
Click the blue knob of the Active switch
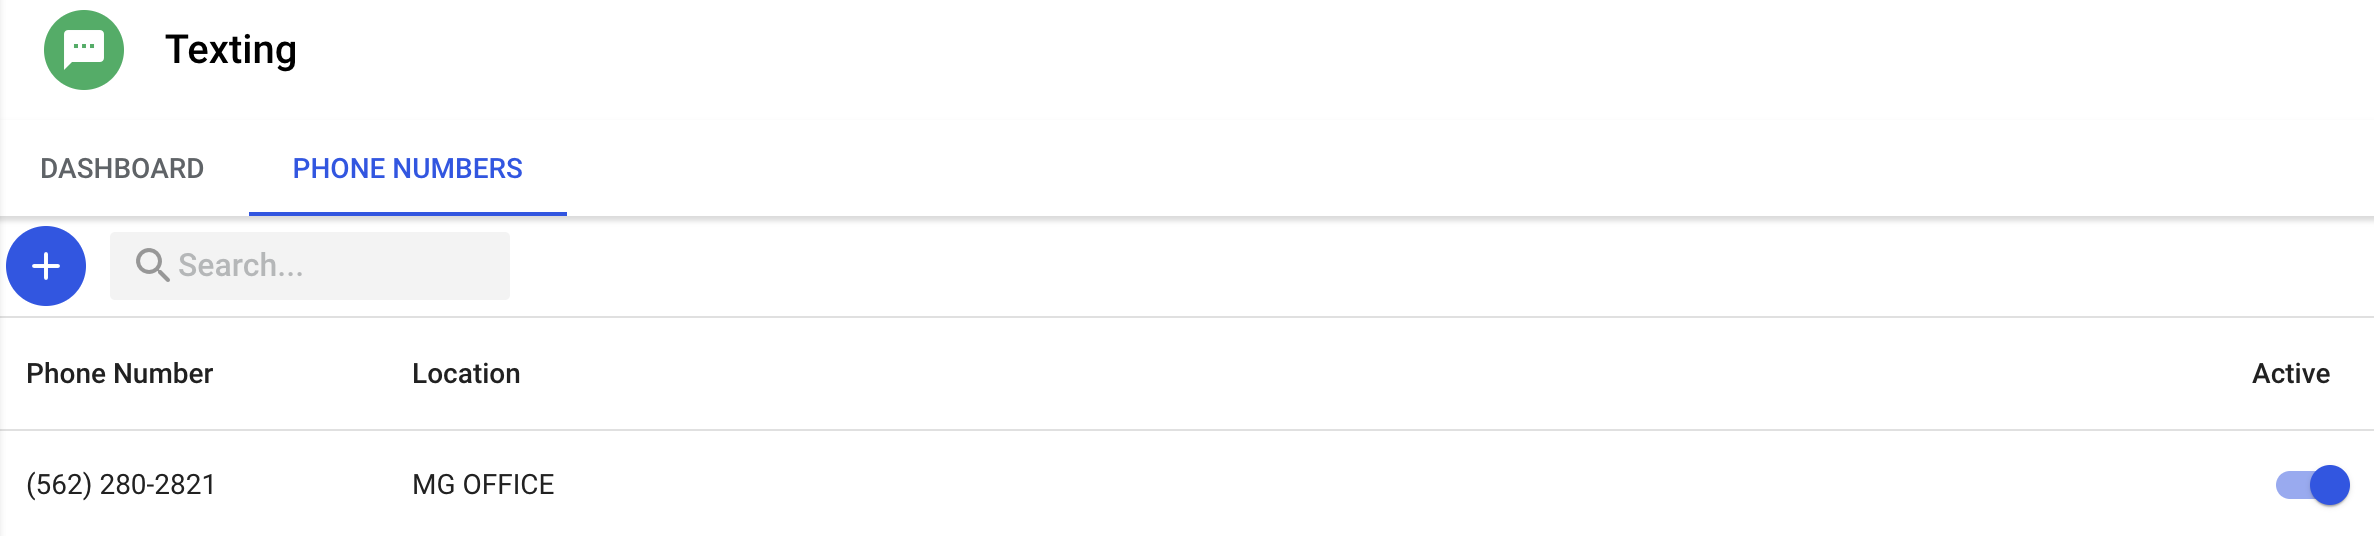[x=2330, y=486]
